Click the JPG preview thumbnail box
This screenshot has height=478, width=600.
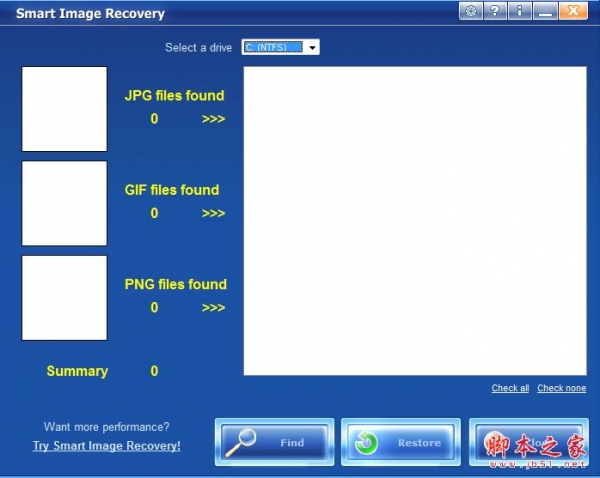coord(64,109)
